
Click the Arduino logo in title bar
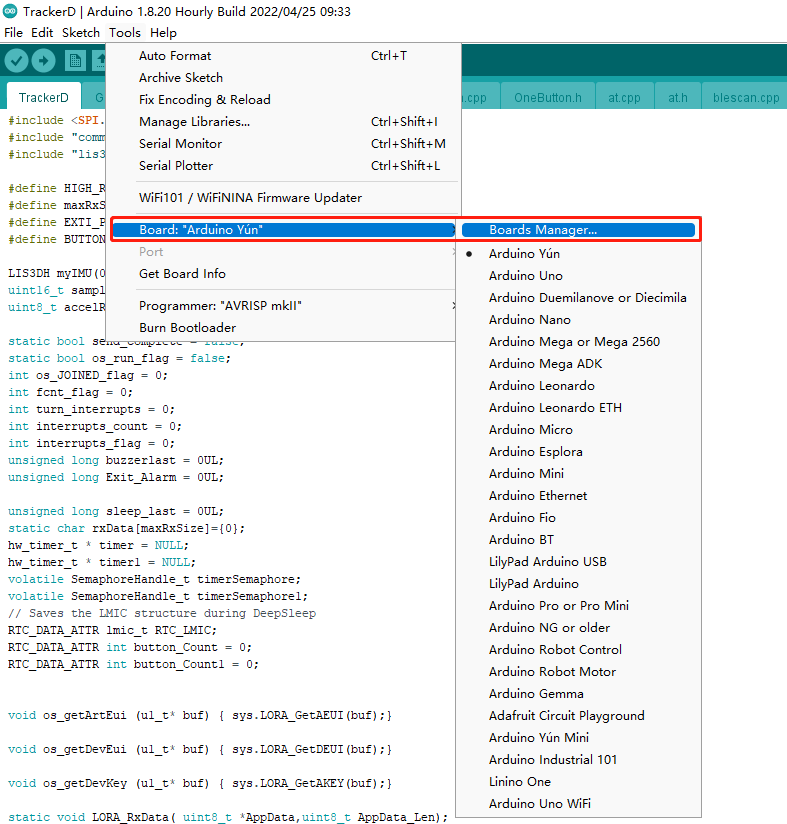(10, 11)
